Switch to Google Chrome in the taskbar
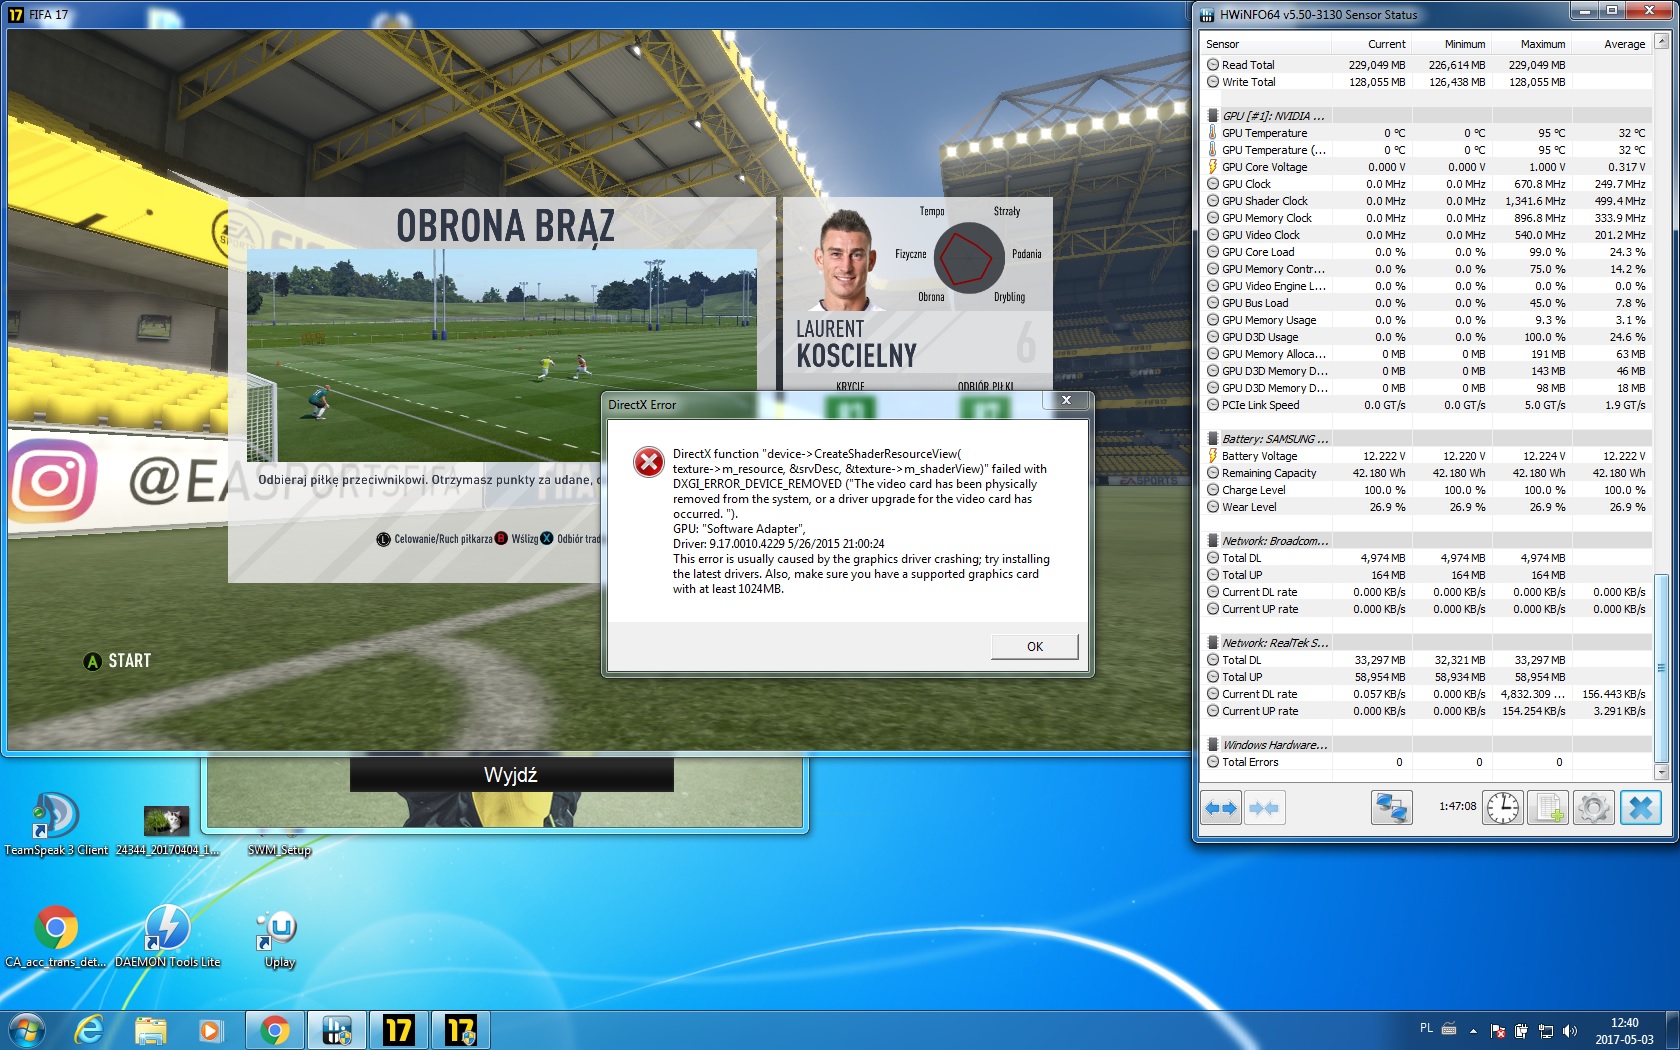 (274, 1030)
